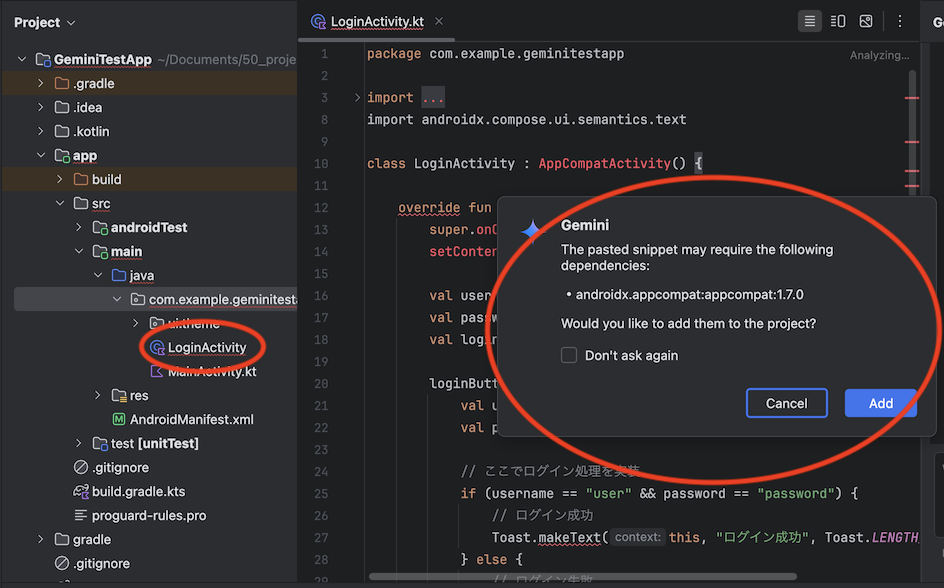Click the .gradle folder icon
This screenshot has height=588, width=944.
pos(61,83)
